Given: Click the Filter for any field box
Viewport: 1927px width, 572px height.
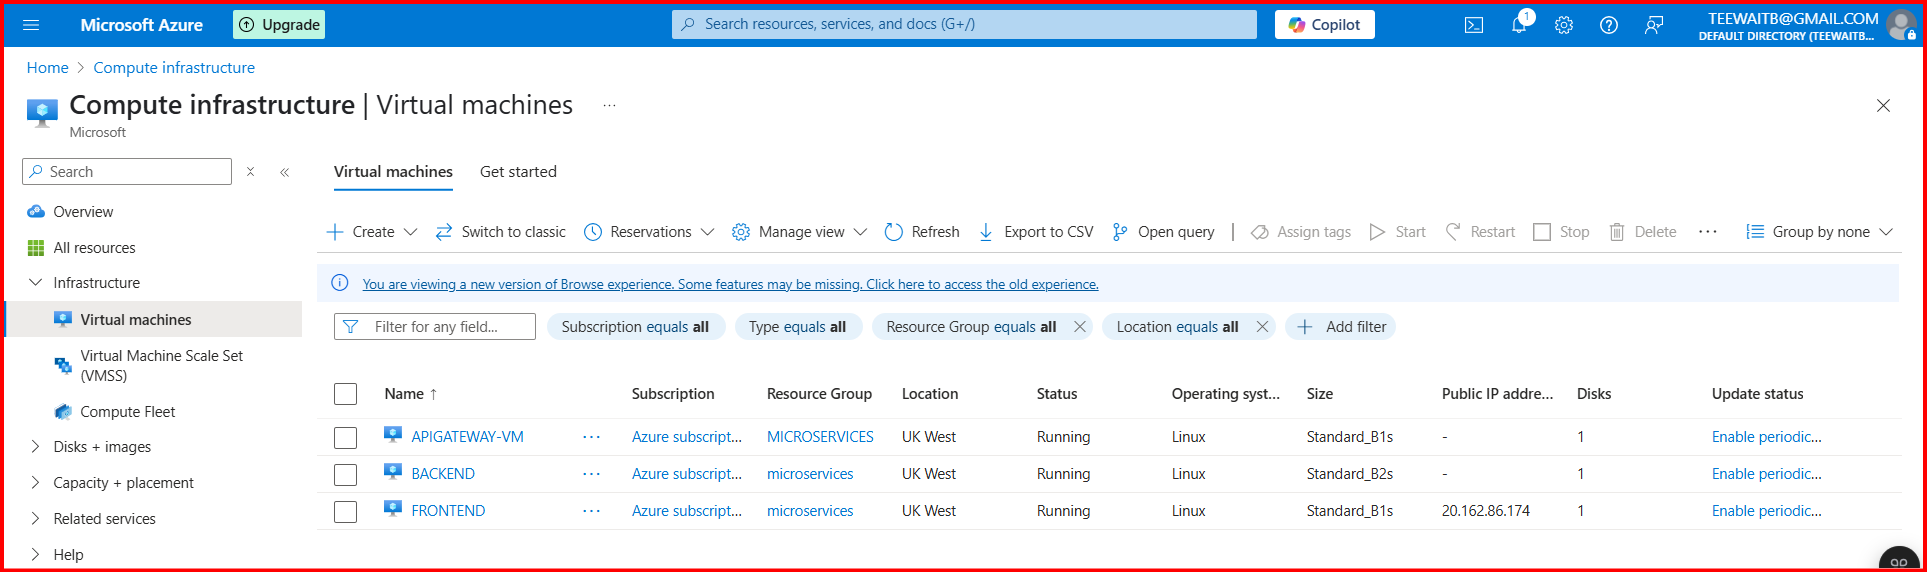Looking at the screenshot, I should point(435,327).
